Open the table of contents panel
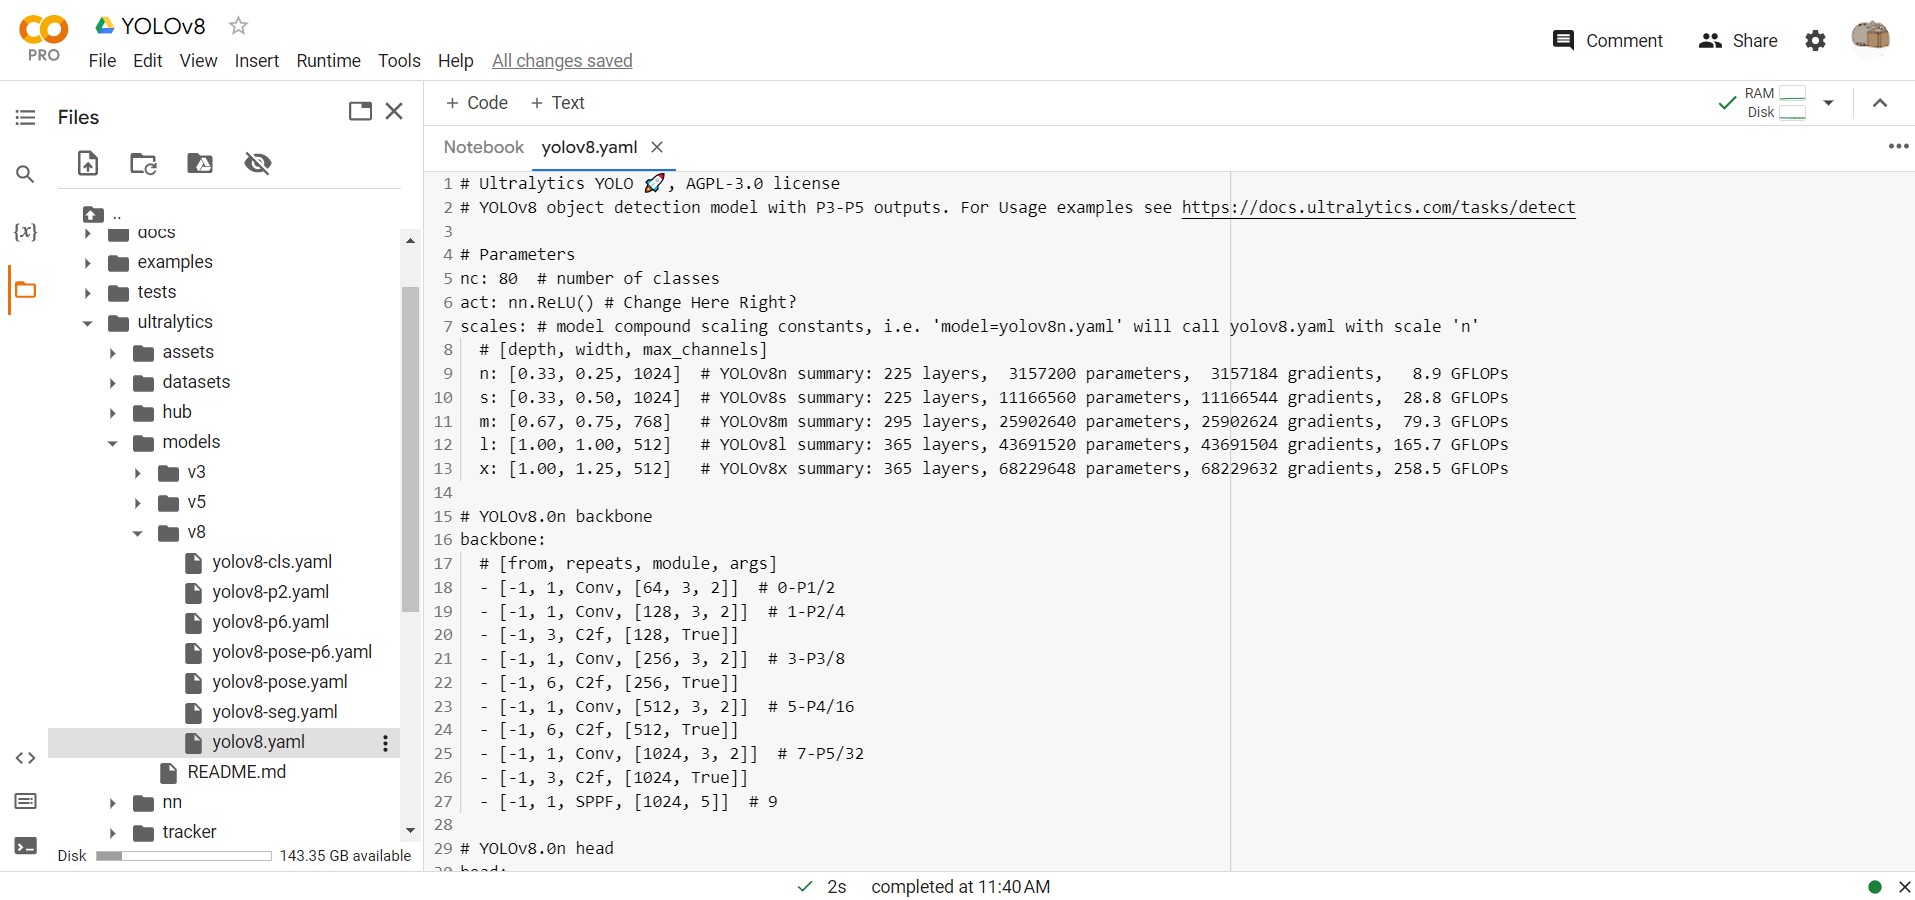The image size is (1915, 900). pos(25,117)
